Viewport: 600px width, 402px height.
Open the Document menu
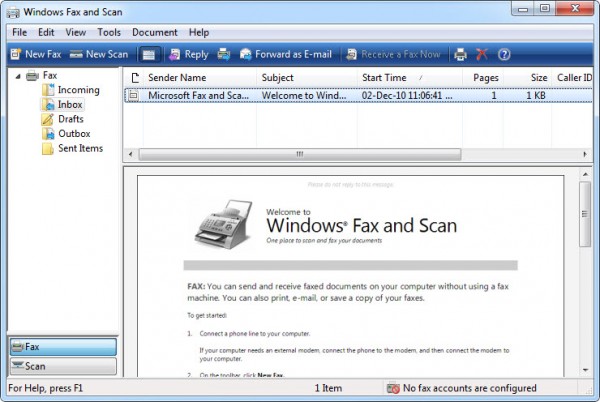pyautogui.click(x=155, y=33)
